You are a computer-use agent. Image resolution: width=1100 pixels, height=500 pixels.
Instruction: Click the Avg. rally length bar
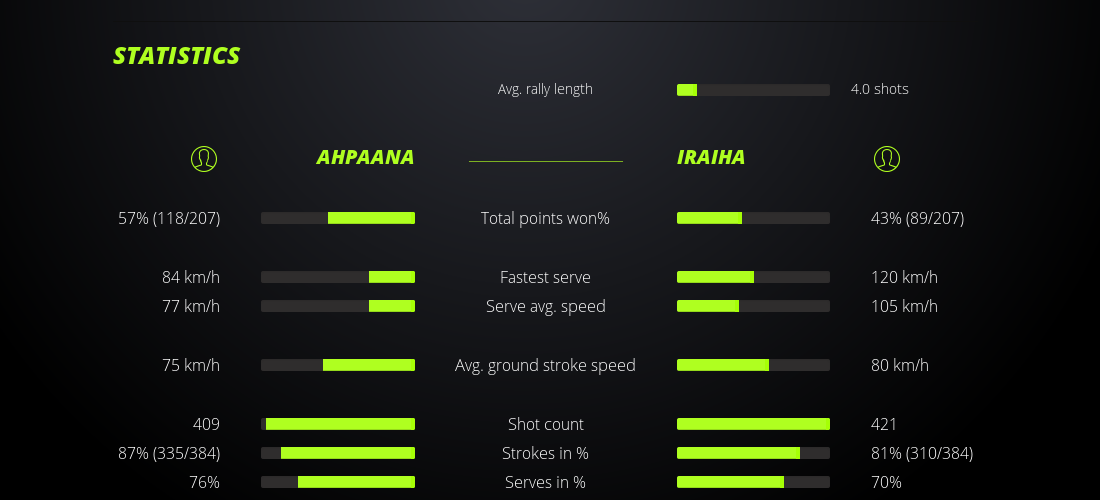[753, 90]
